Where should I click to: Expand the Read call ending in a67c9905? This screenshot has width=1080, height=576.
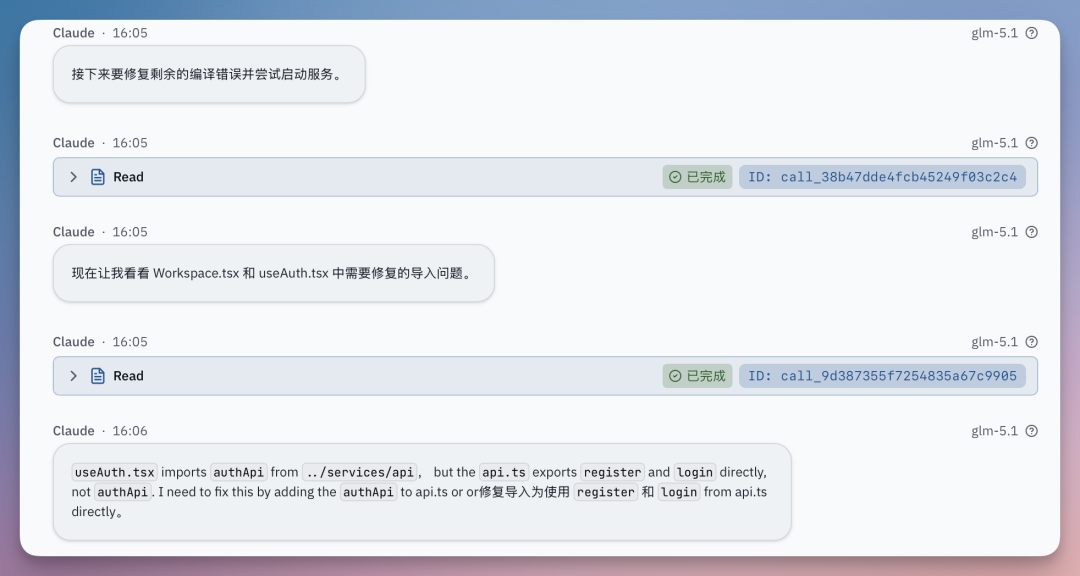(x=73, y=376)
